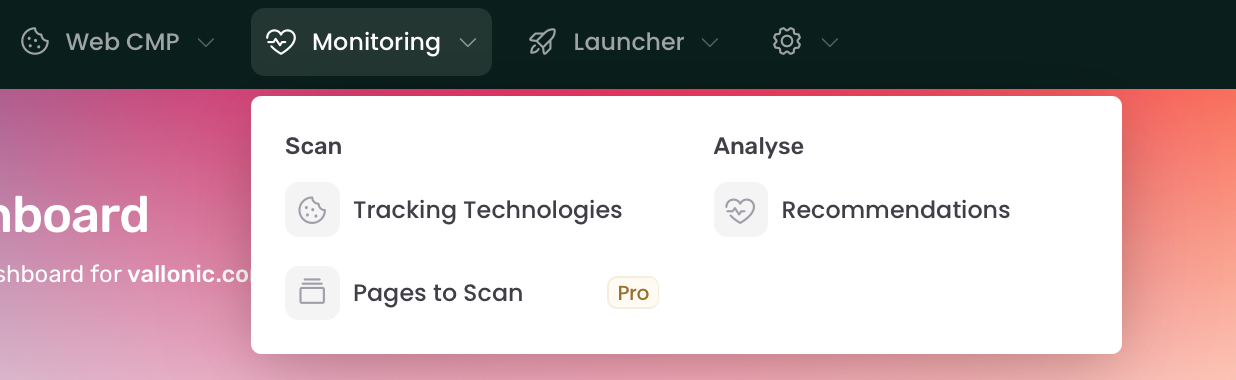Expand the chevron beside the gear icon

[x=830, y=43]
